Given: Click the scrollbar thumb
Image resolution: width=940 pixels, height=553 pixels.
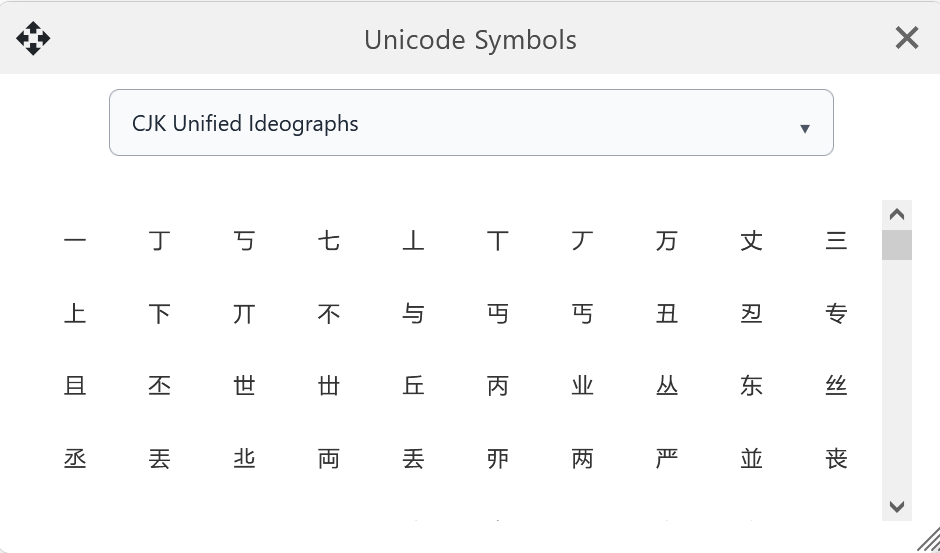Looking at the screenshot, I should 897,245.
